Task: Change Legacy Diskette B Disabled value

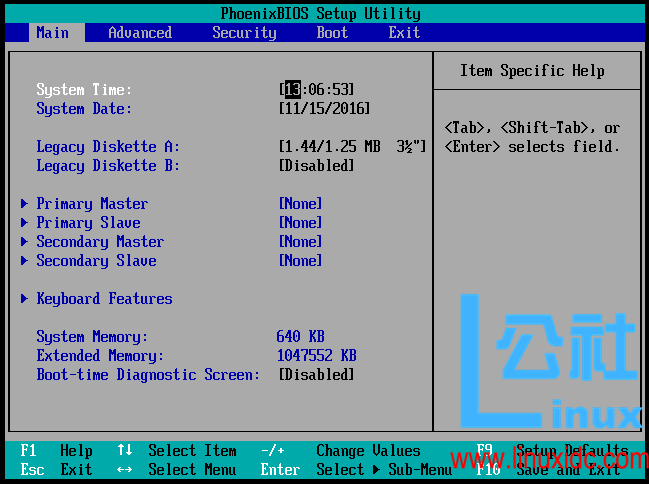Action: click(x=317, y=166)
